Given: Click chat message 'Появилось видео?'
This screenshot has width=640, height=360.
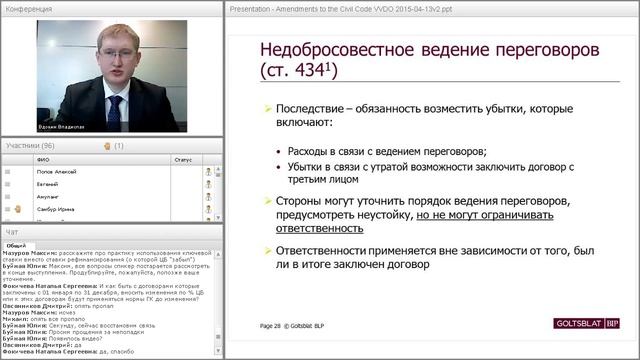Looking at the screenshot, I should 52,338.
